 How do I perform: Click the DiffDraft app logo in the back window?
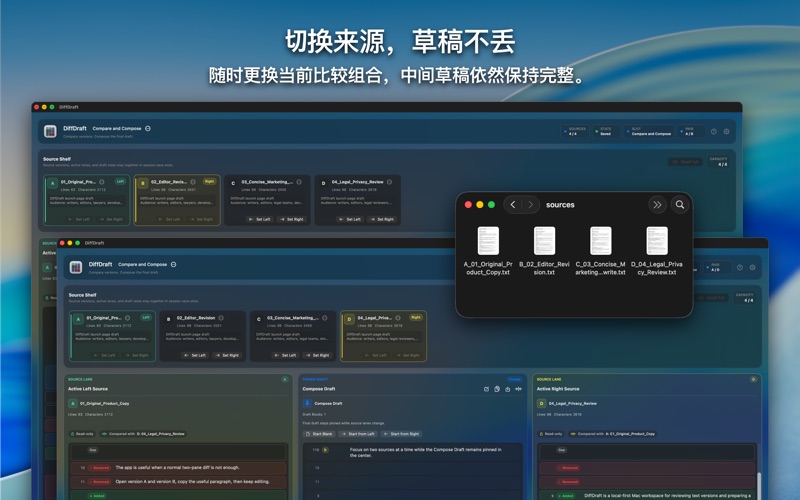pos(50,131)
